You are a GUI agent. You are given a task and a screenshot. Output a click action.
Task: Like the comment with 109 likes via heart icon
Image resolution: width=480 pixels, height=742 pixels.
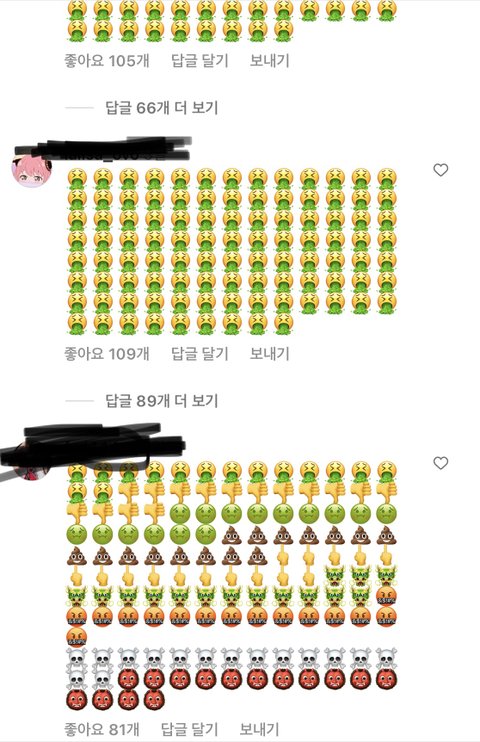click(x=441, y=170)
